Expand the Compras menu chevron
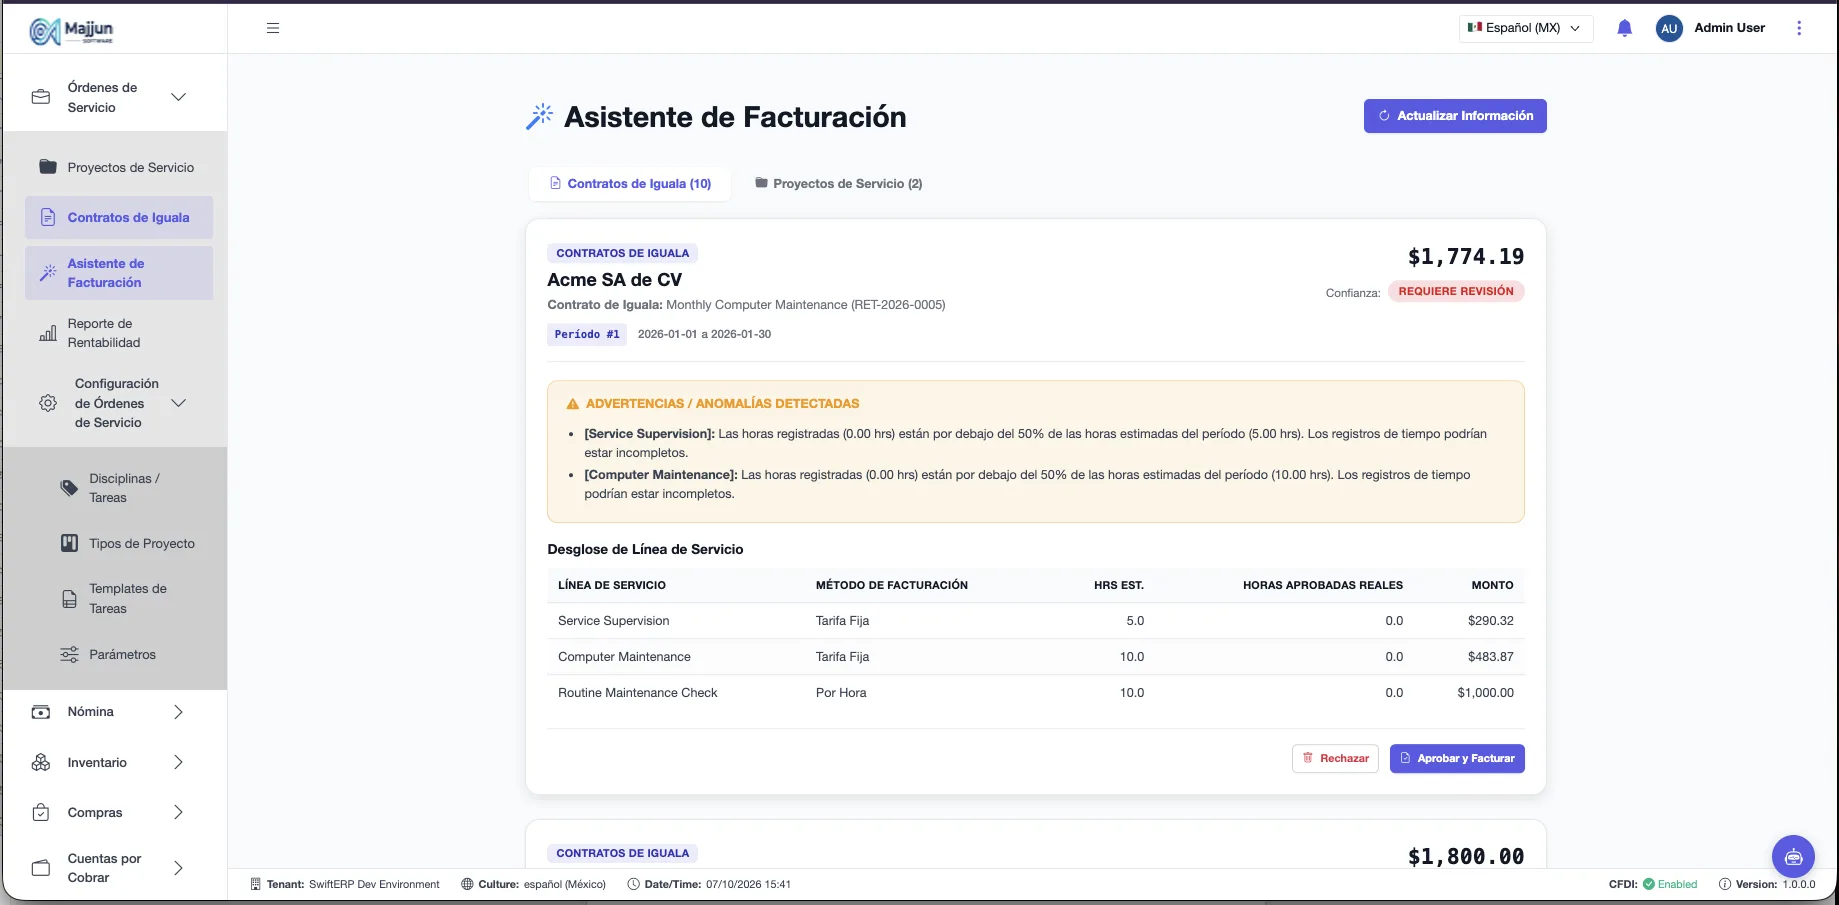Viewport: 1839px width, 905px height. coord(178,812)
